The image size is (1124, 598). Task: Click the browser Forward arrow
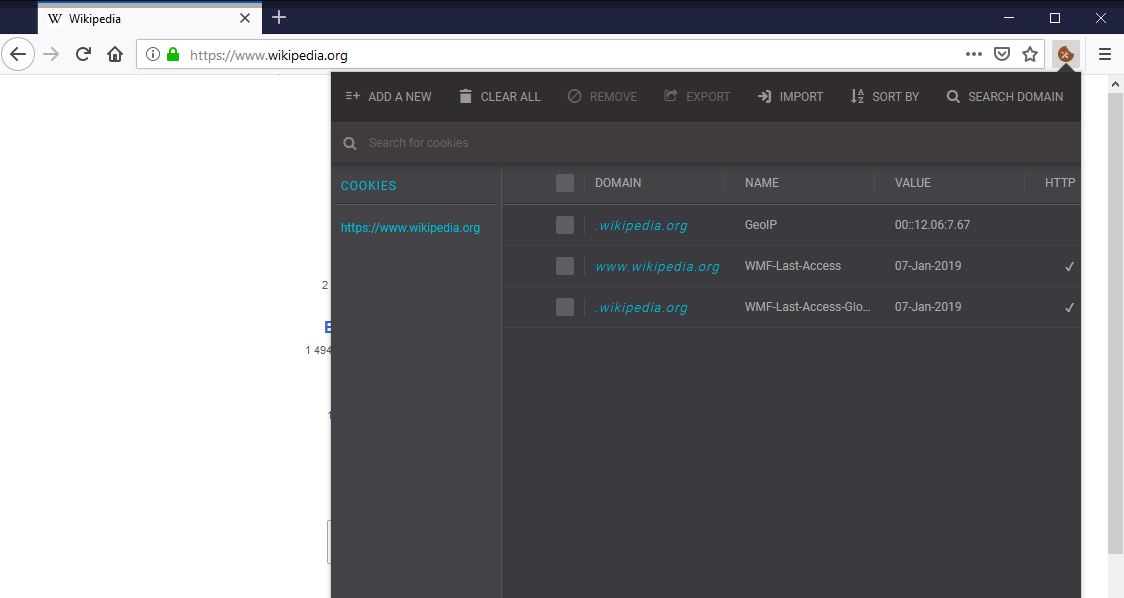[x=51, y=54]
